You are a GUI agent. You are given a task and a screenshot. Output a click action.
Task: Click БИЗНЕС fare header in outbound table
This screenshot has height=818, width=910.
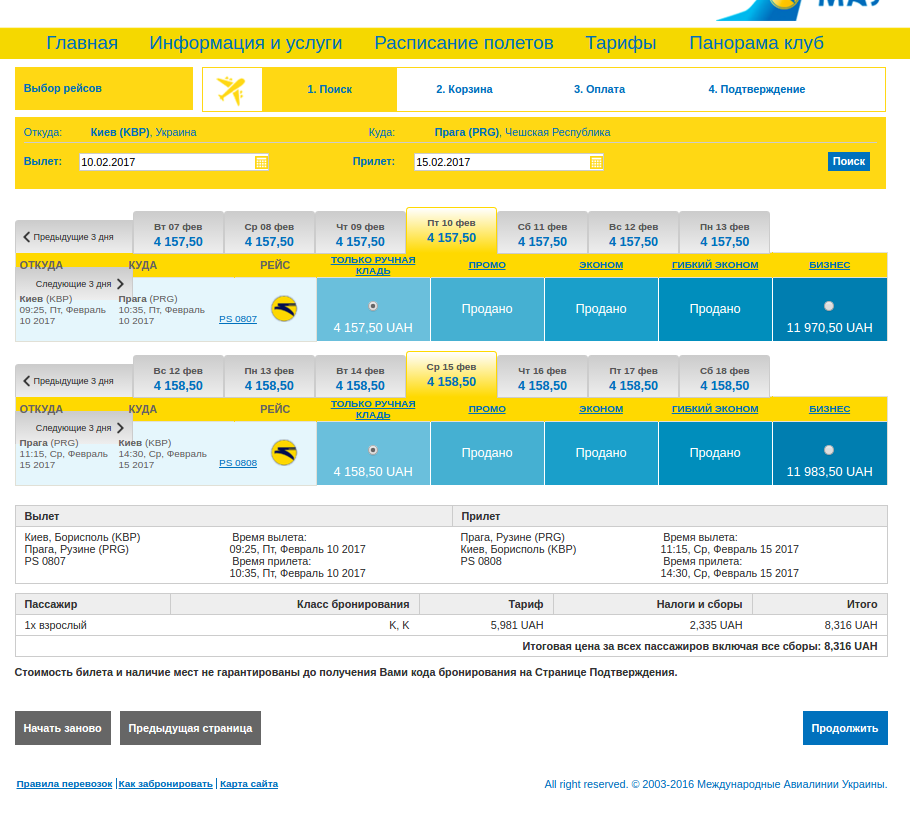coord(829,265)
